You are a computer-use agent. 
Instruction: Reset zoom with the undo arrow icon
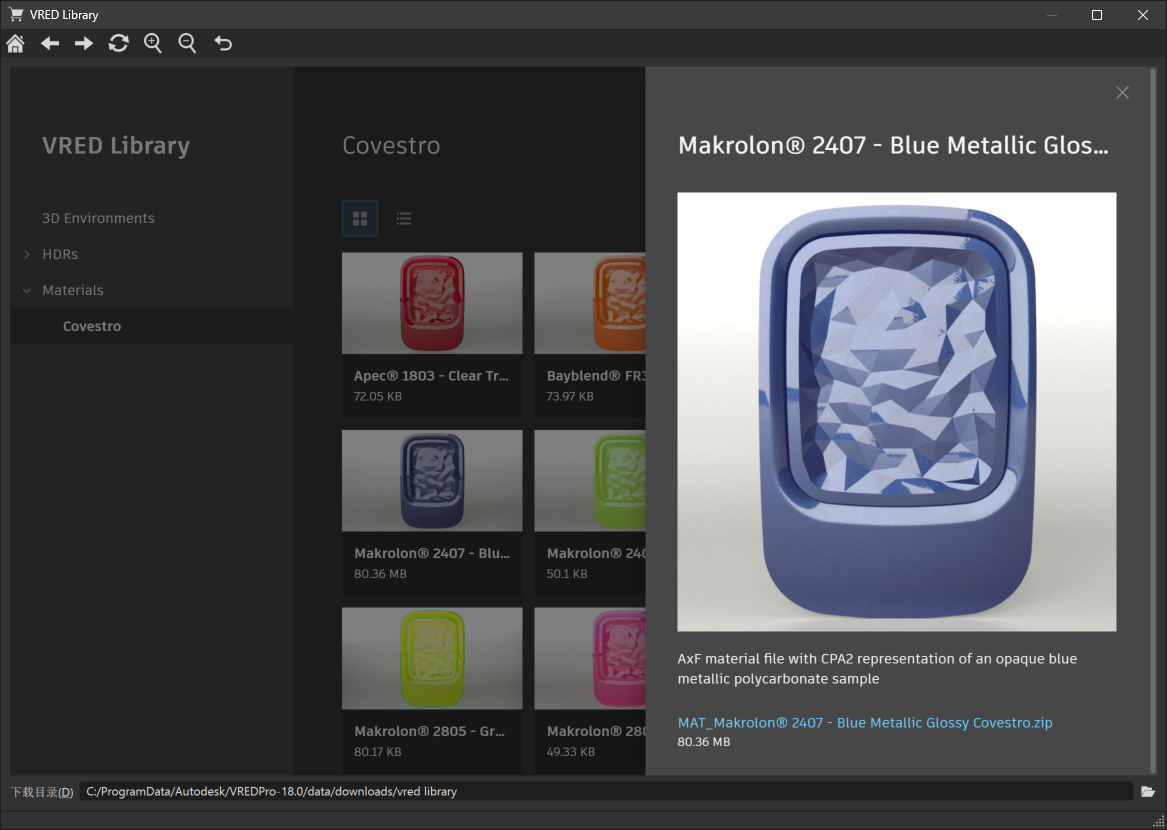(x=223, y=43)
